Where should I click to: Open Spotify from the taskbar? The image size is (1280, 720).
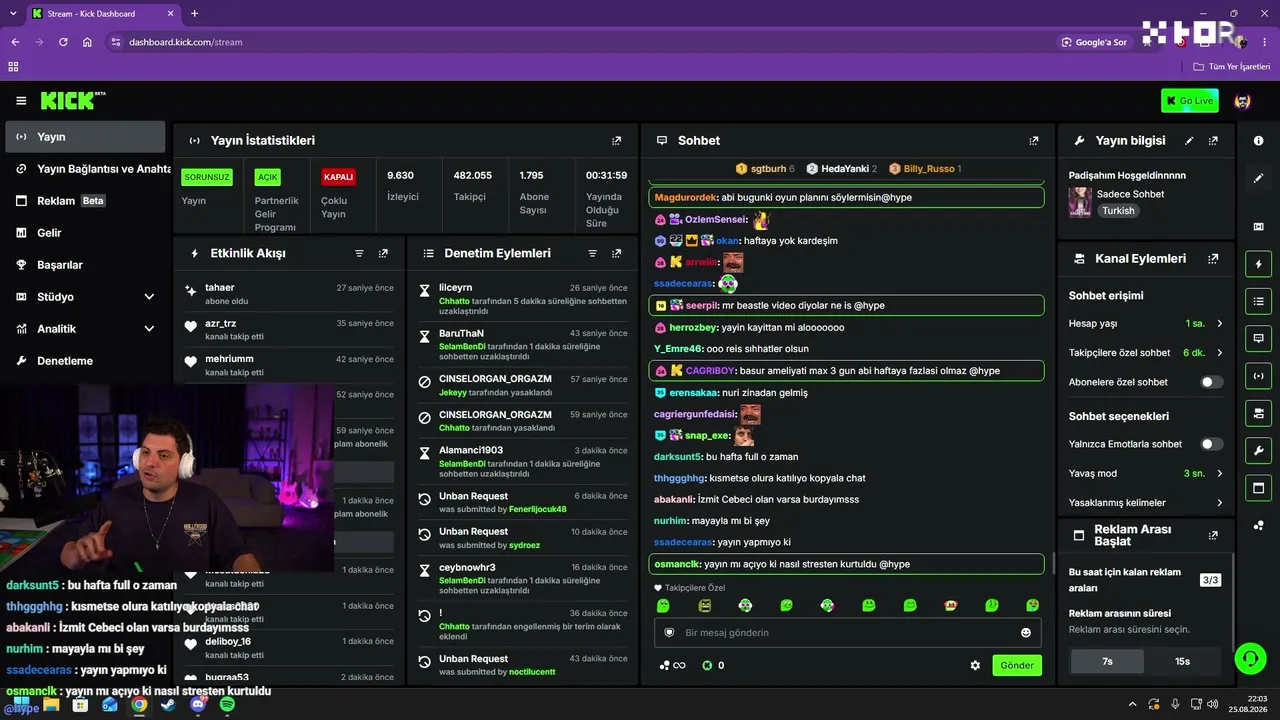click(x=227, y=705)
